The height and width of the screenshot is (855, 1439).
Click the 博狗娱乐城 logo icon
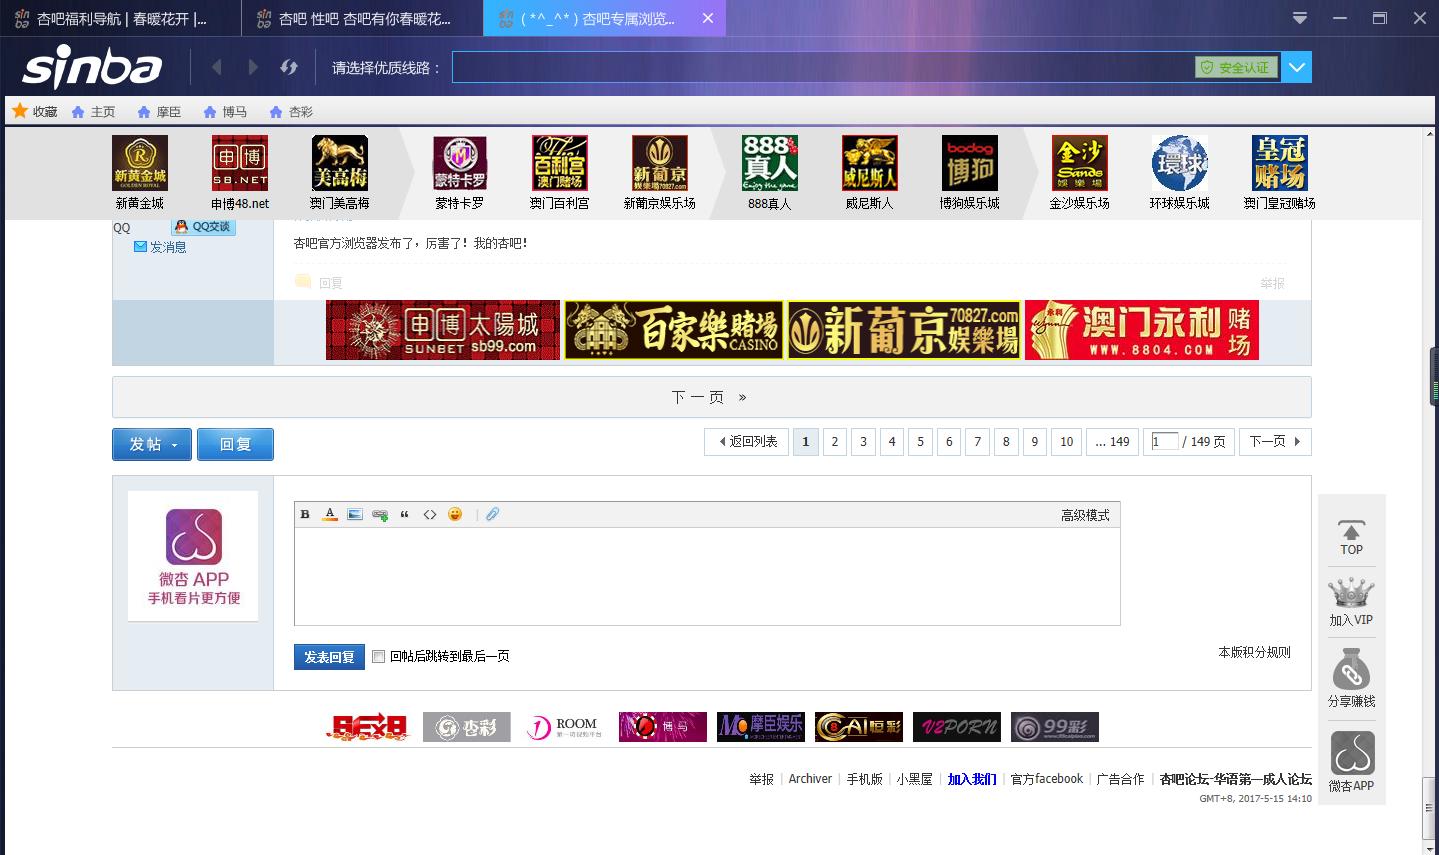tap(970, 163)
